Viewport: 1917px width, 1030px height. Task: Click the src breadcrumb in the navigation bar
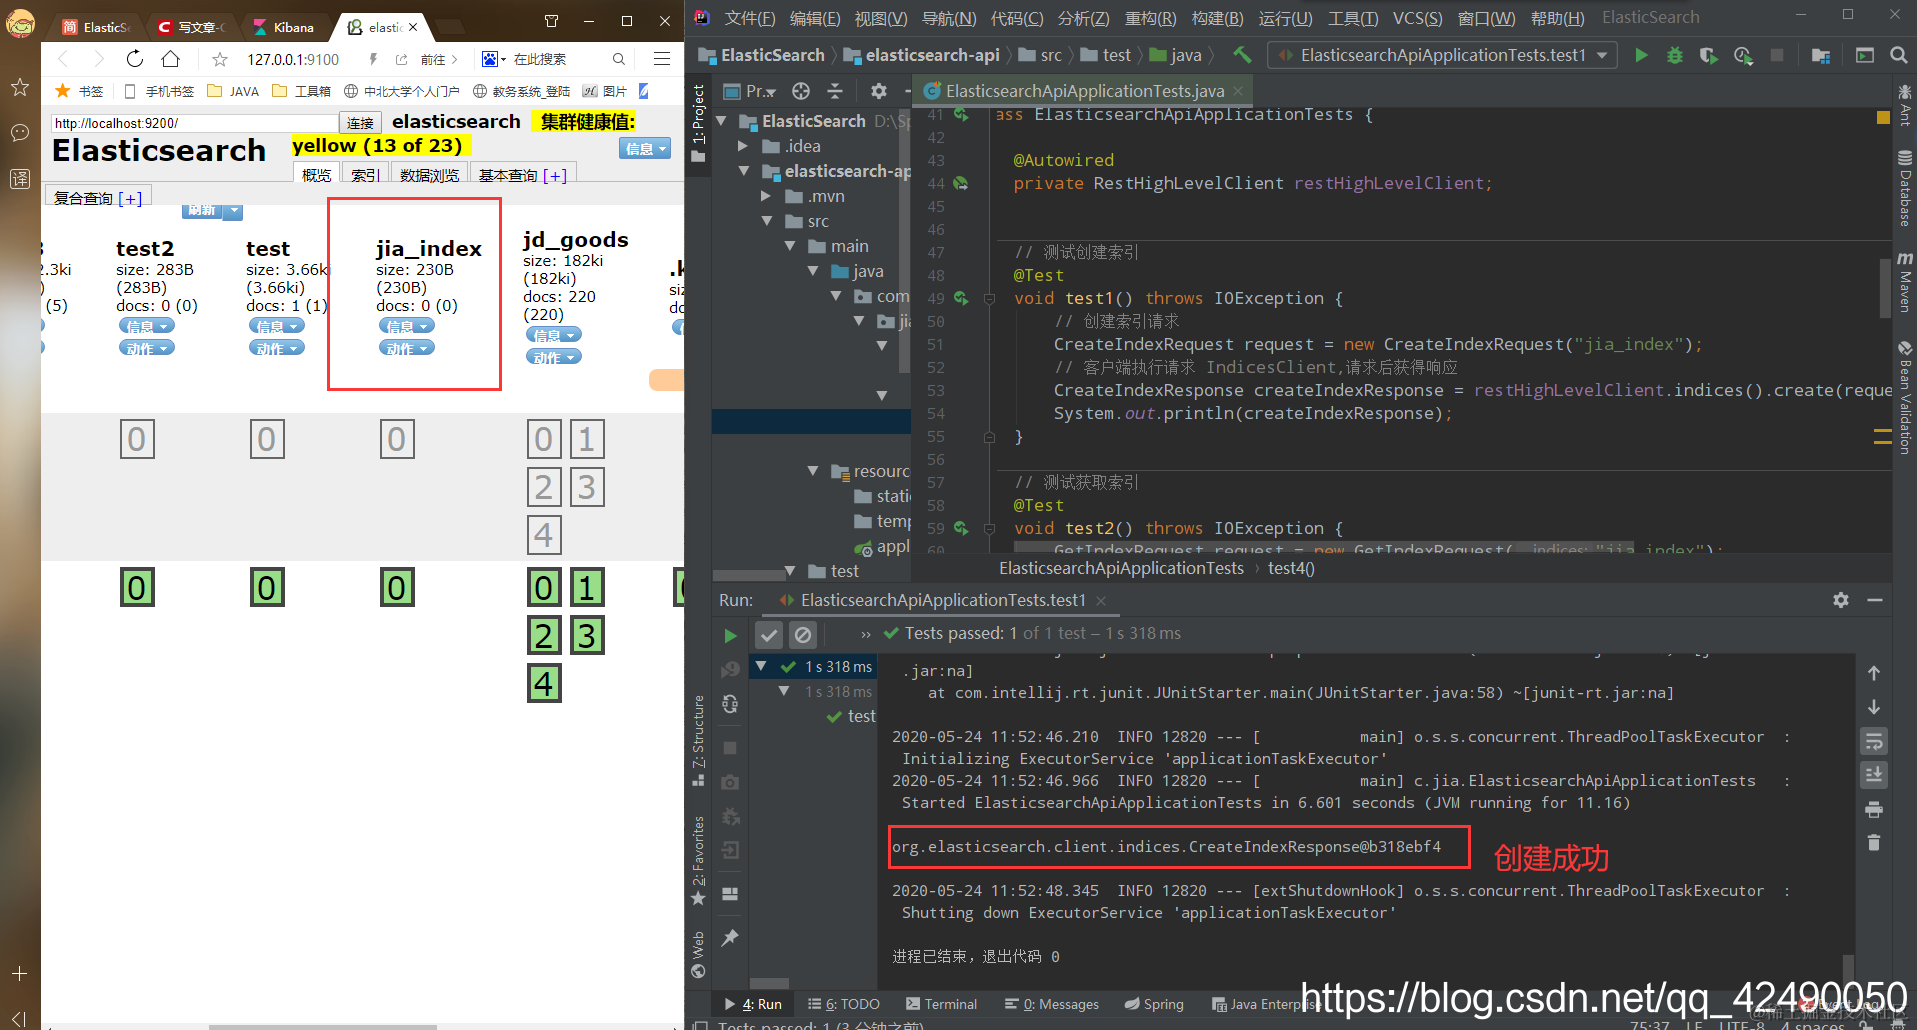point(1040,55)
